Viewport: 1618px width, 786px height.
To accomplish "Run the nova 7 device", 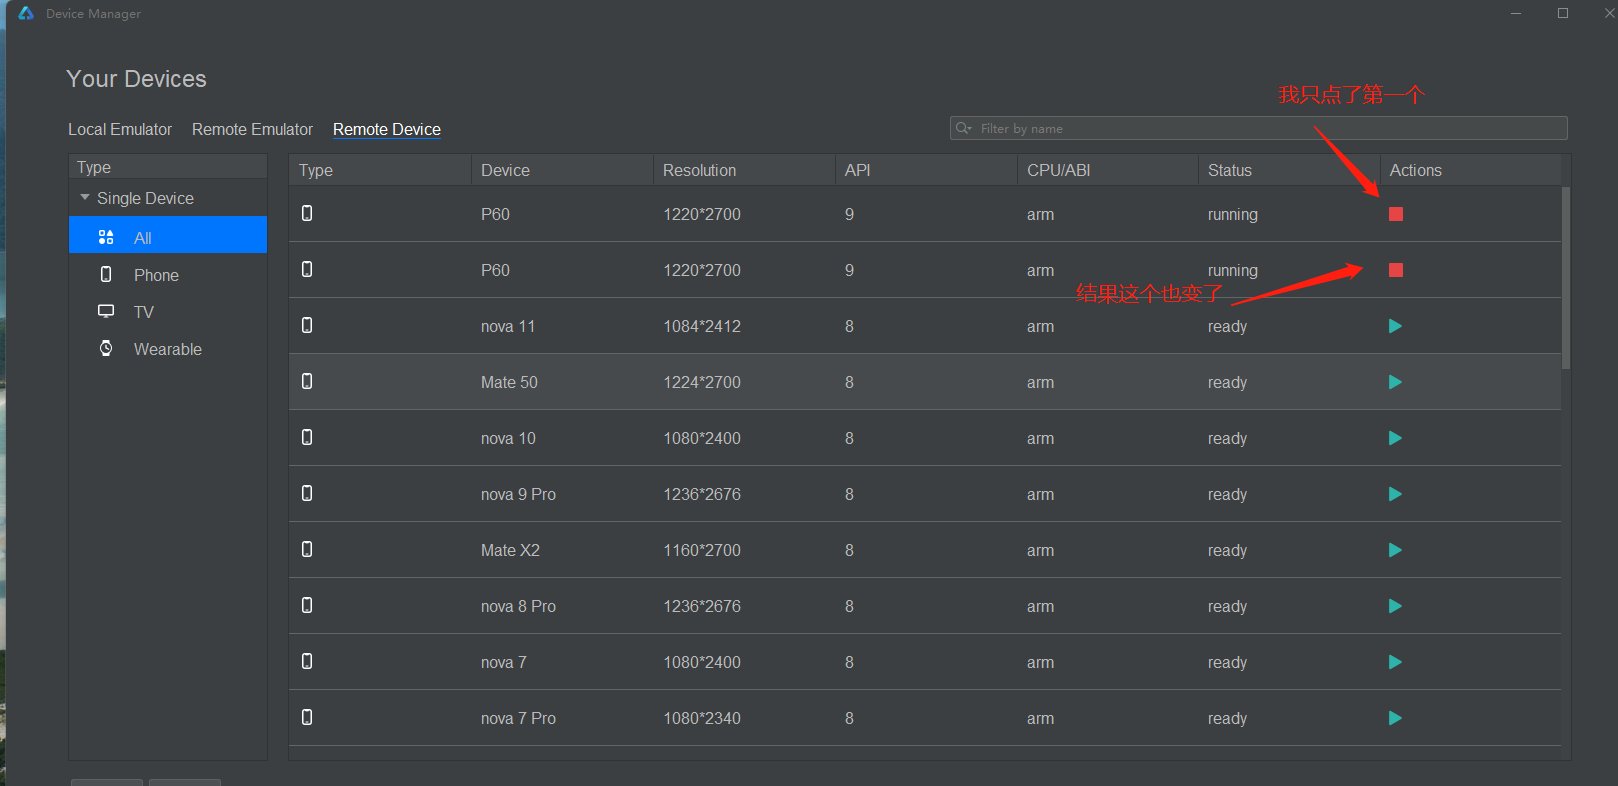I will click(1395, 662).
